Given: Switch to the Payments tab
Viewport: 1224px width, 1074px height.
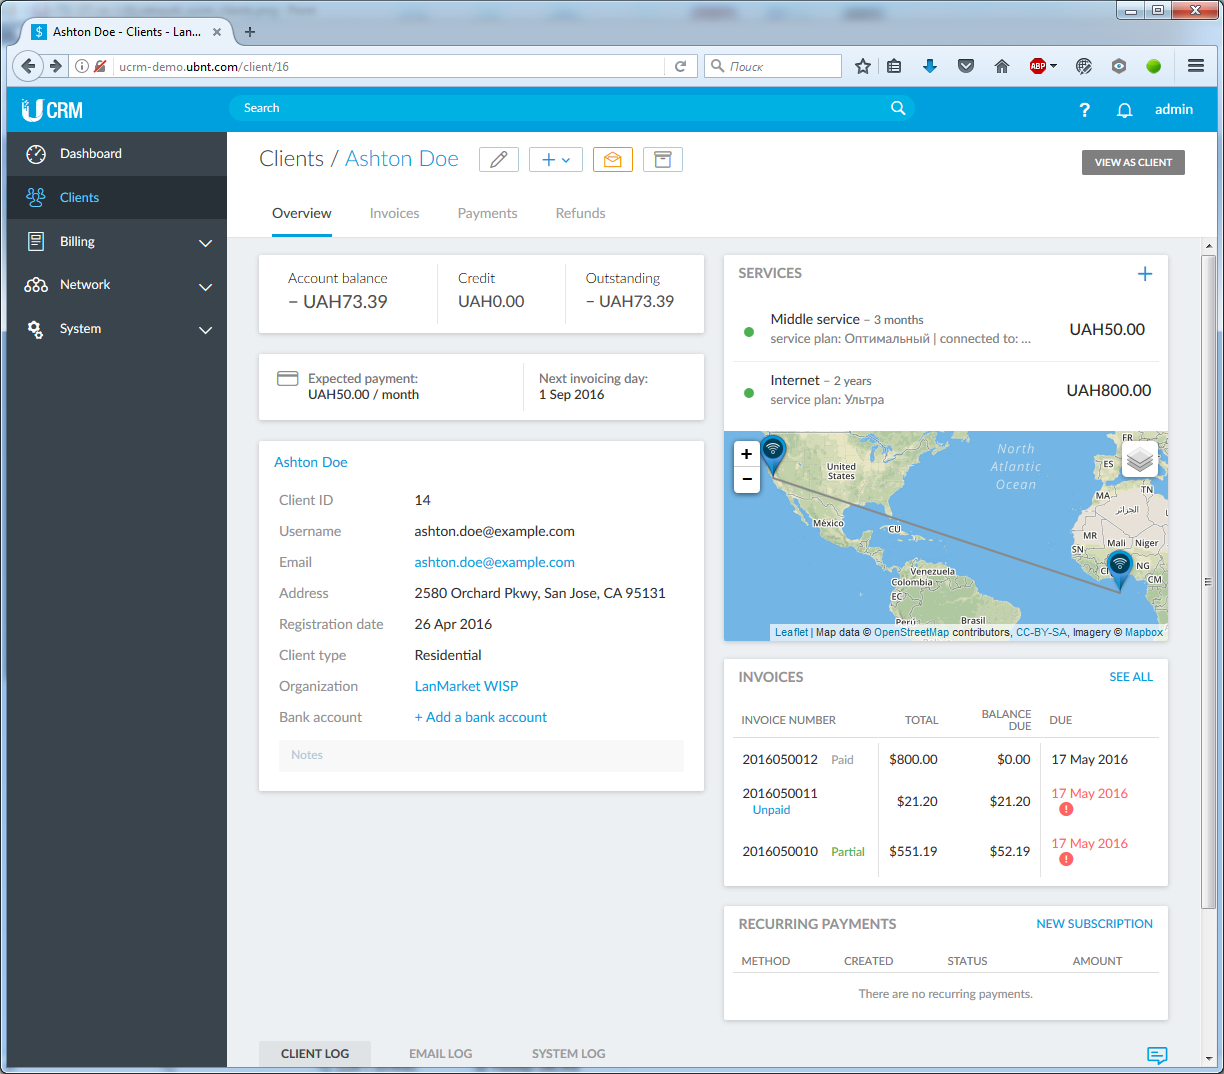Looking at the screenshot, I should coord(487,214).
